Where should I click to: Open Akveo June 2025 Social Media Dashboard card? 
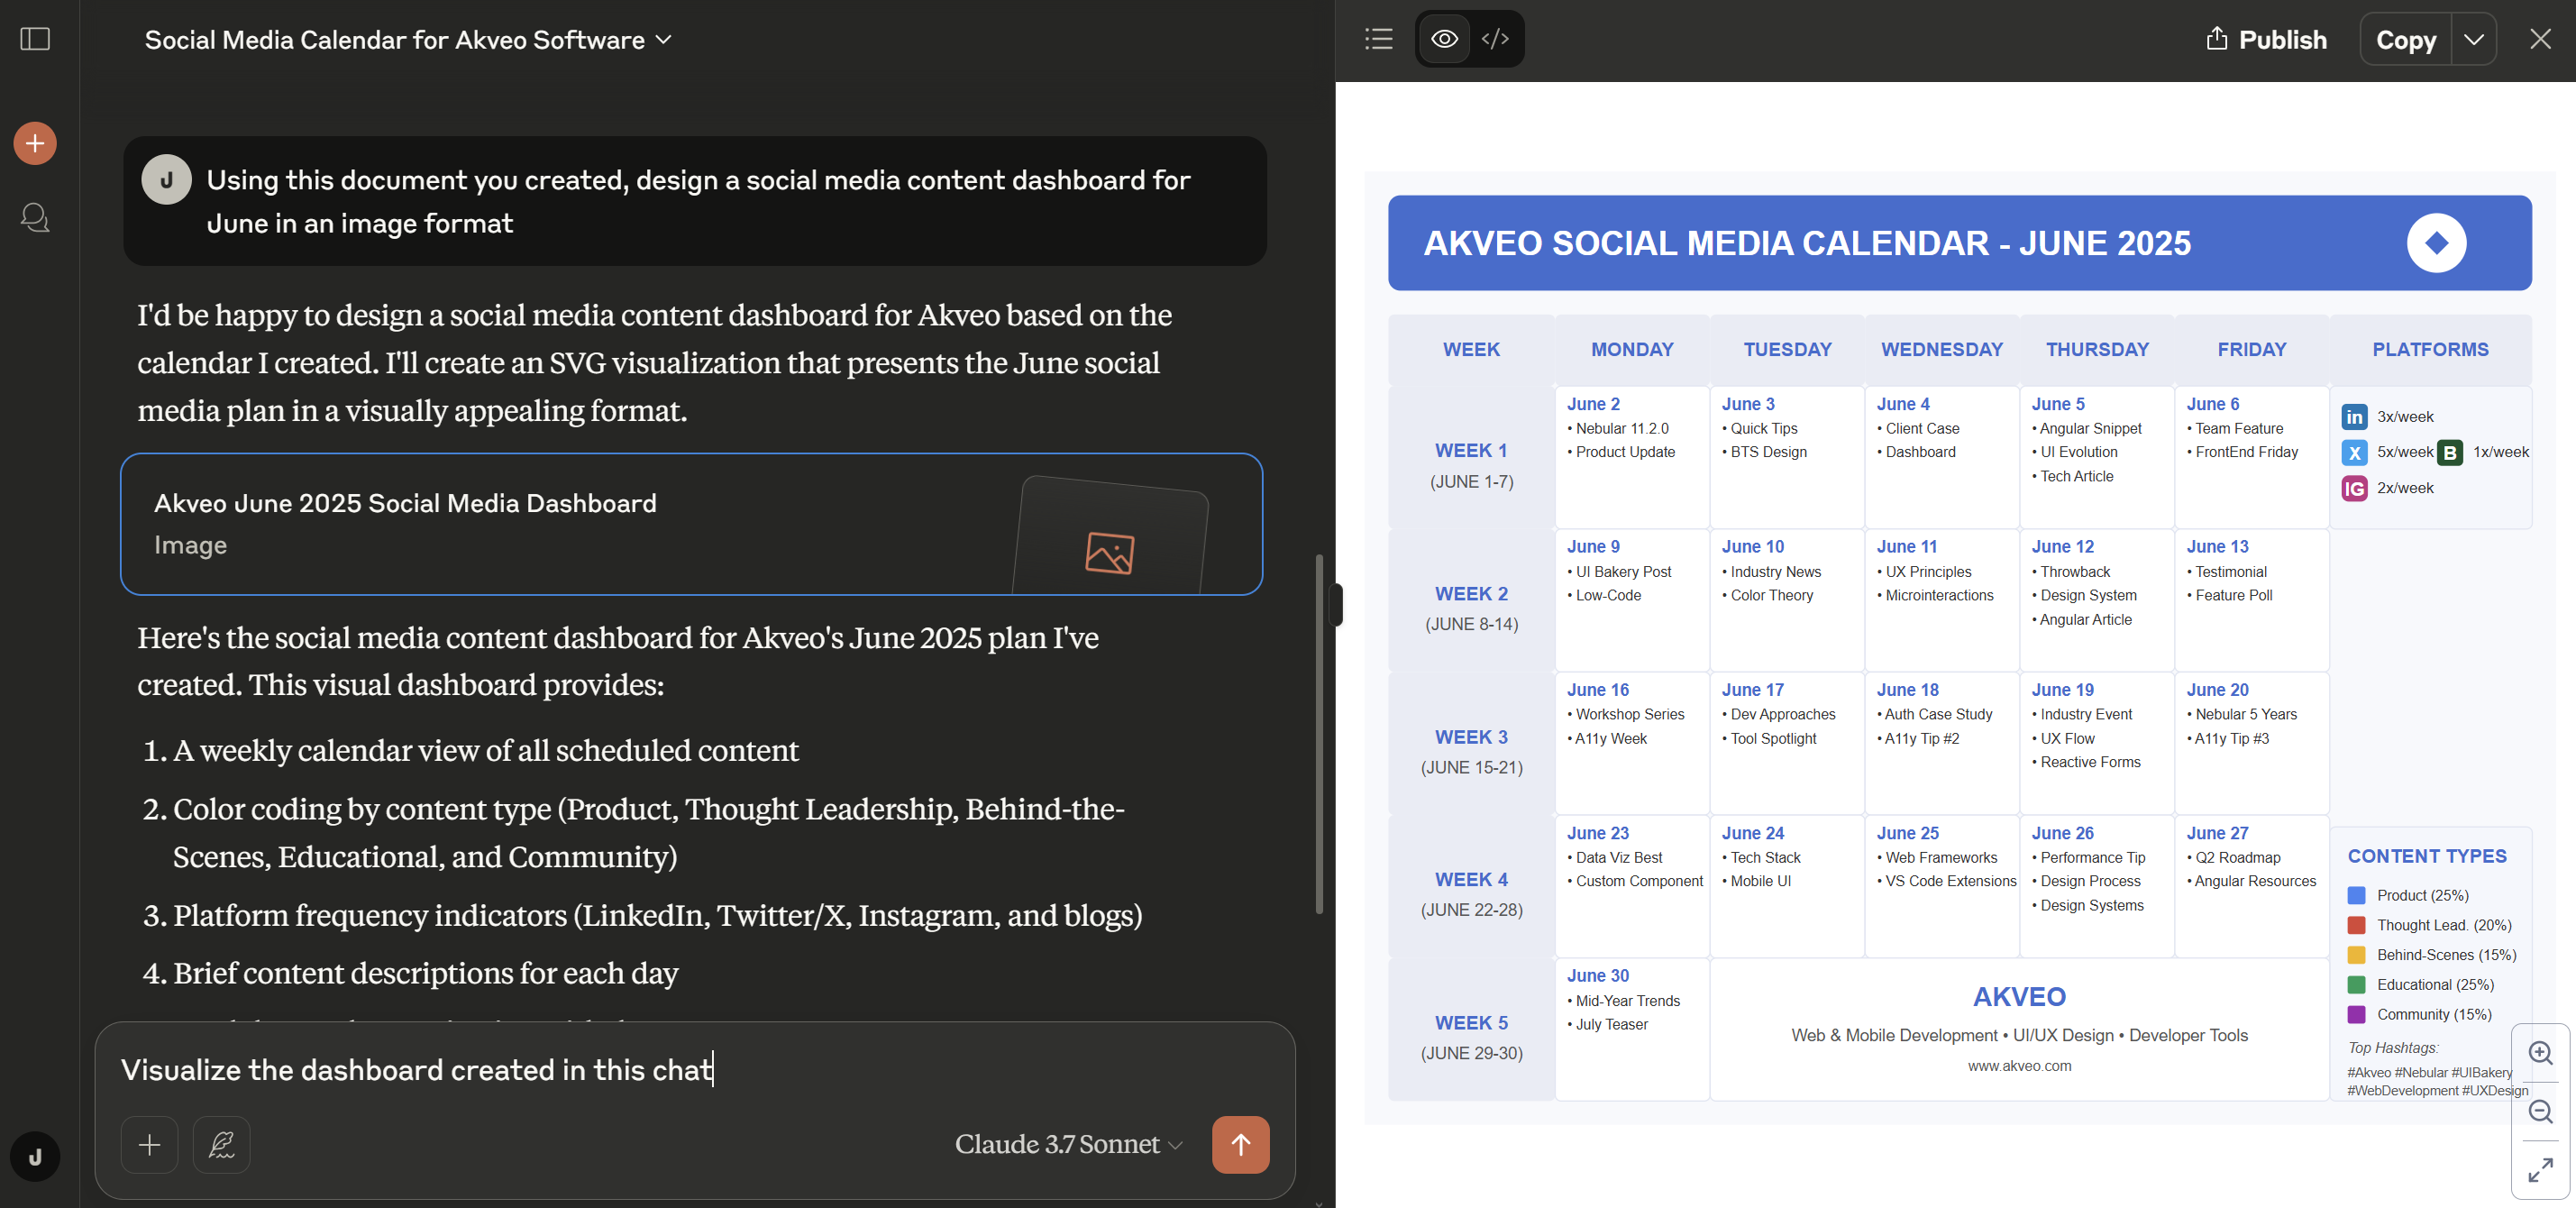[691, 524]
